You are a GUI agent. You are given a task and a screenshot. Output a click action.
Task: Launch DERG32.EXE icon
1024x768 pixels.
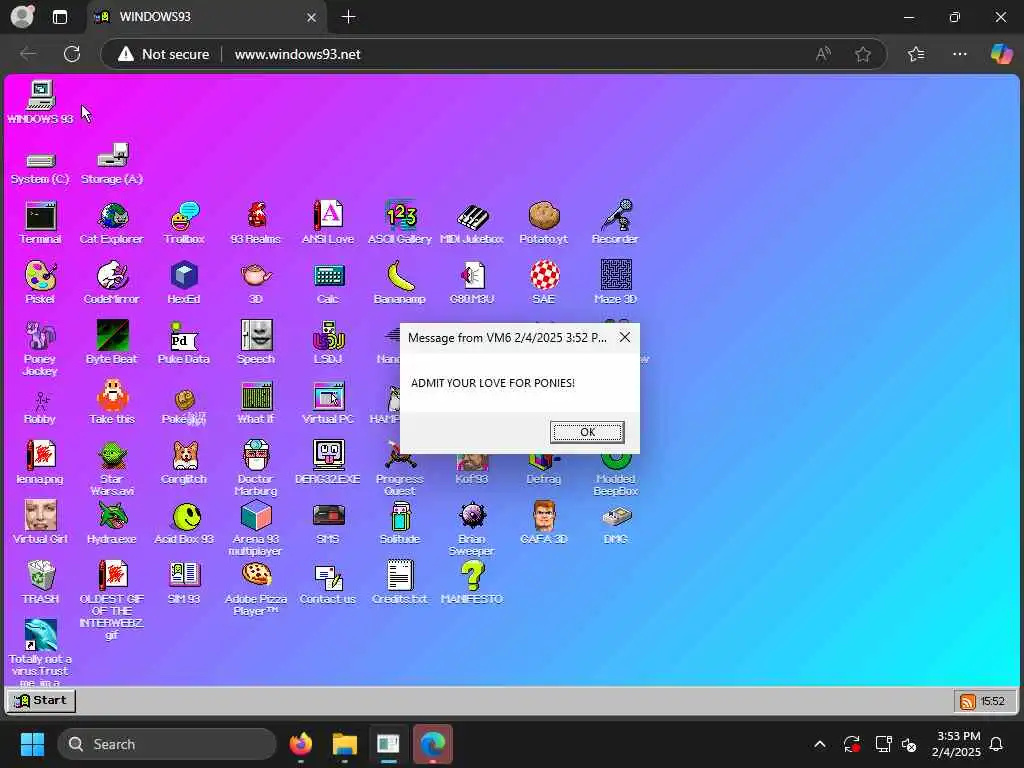pos(328,463)
